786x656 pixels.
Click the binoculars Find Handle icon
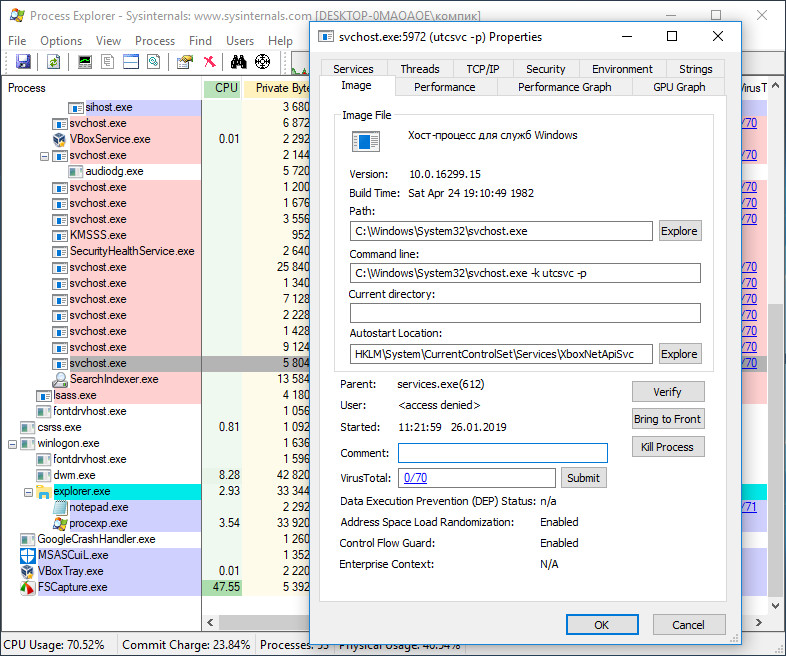[239, 62]
